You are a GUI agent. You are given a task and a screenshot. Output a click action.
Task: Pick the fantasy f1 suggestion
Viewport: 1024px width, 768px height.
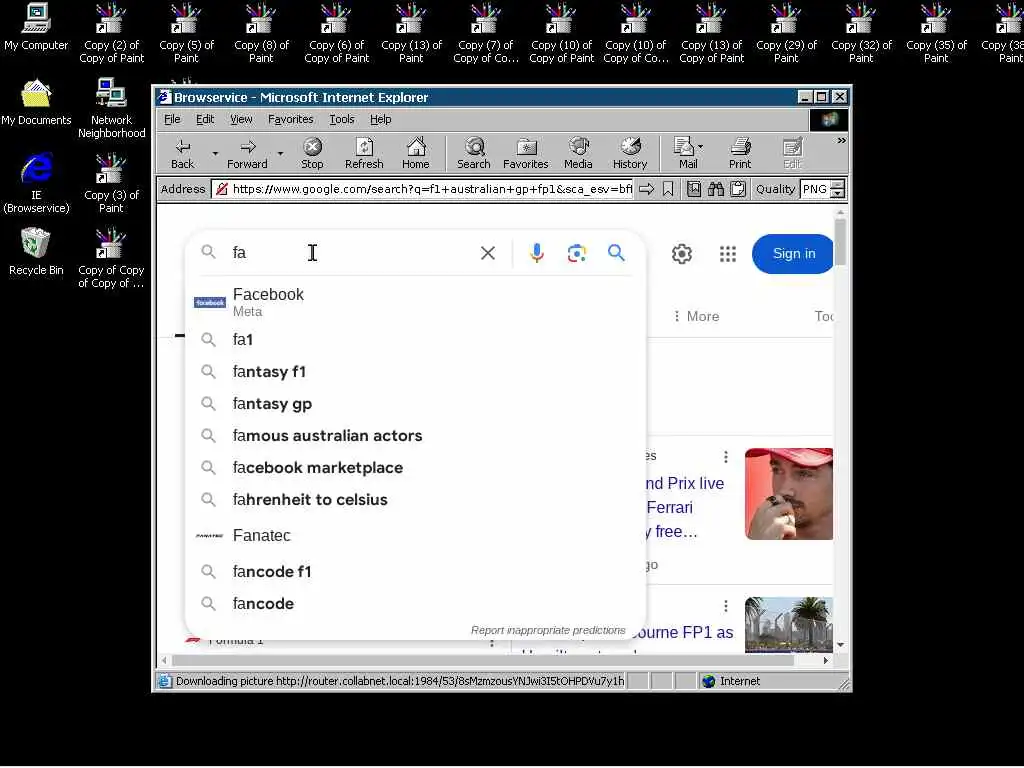[415, 372]
